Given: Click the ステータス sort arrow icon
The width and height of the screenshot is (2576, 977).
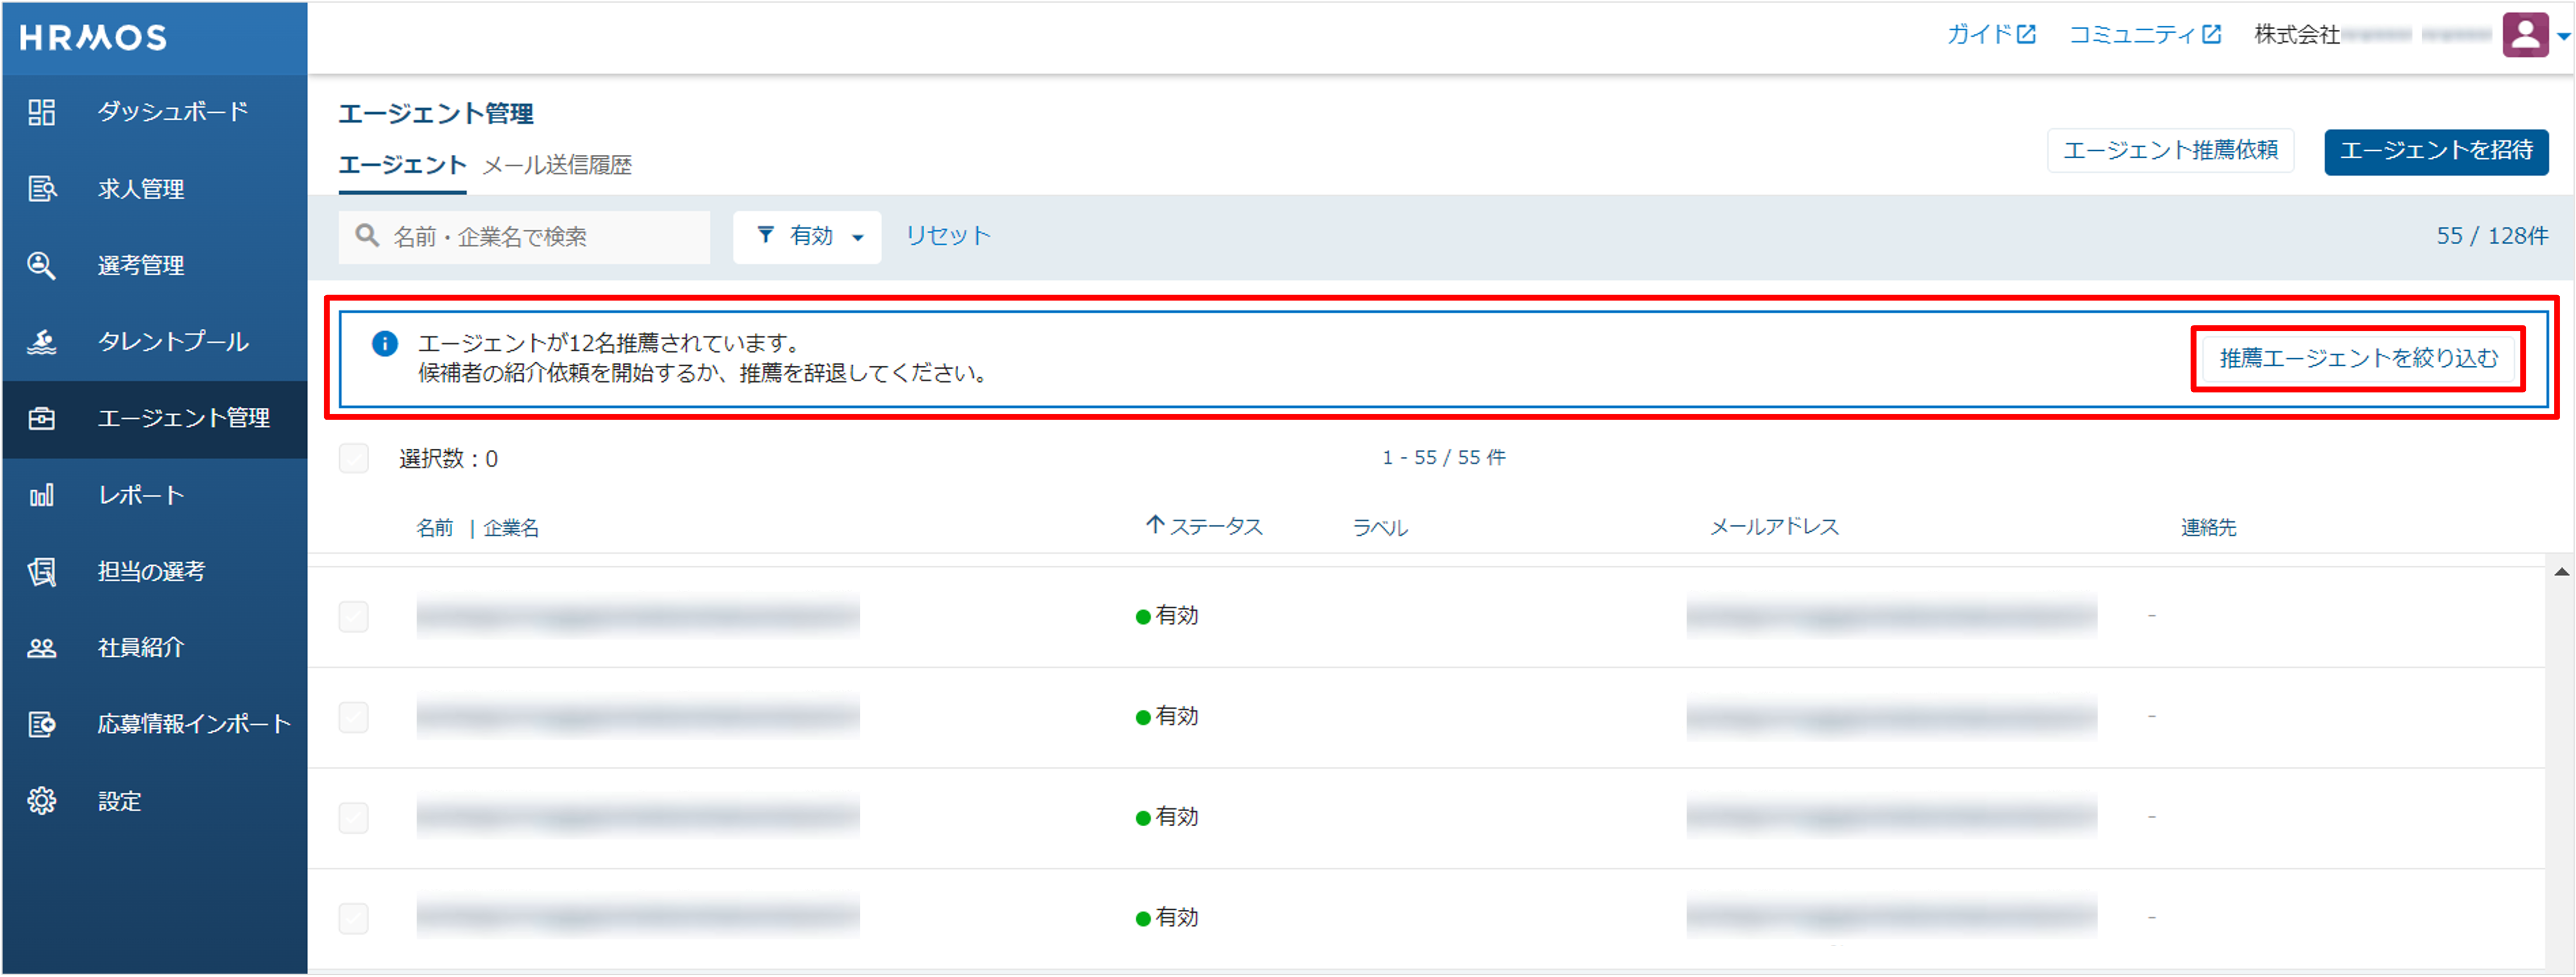Looking at the screenshot, I should [x=1155, y=525].
